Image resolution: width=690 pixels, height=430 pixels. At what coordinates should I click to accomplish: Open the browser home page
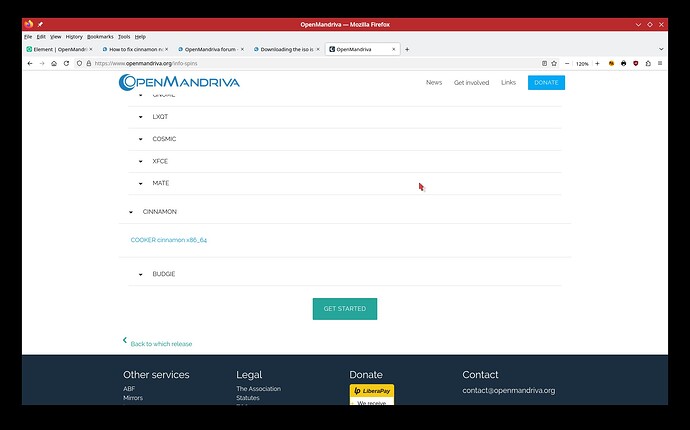(54, 63)
